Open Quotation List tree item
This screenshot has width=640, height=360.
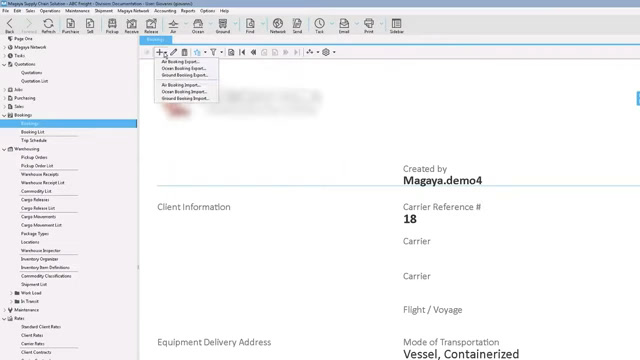35,81
